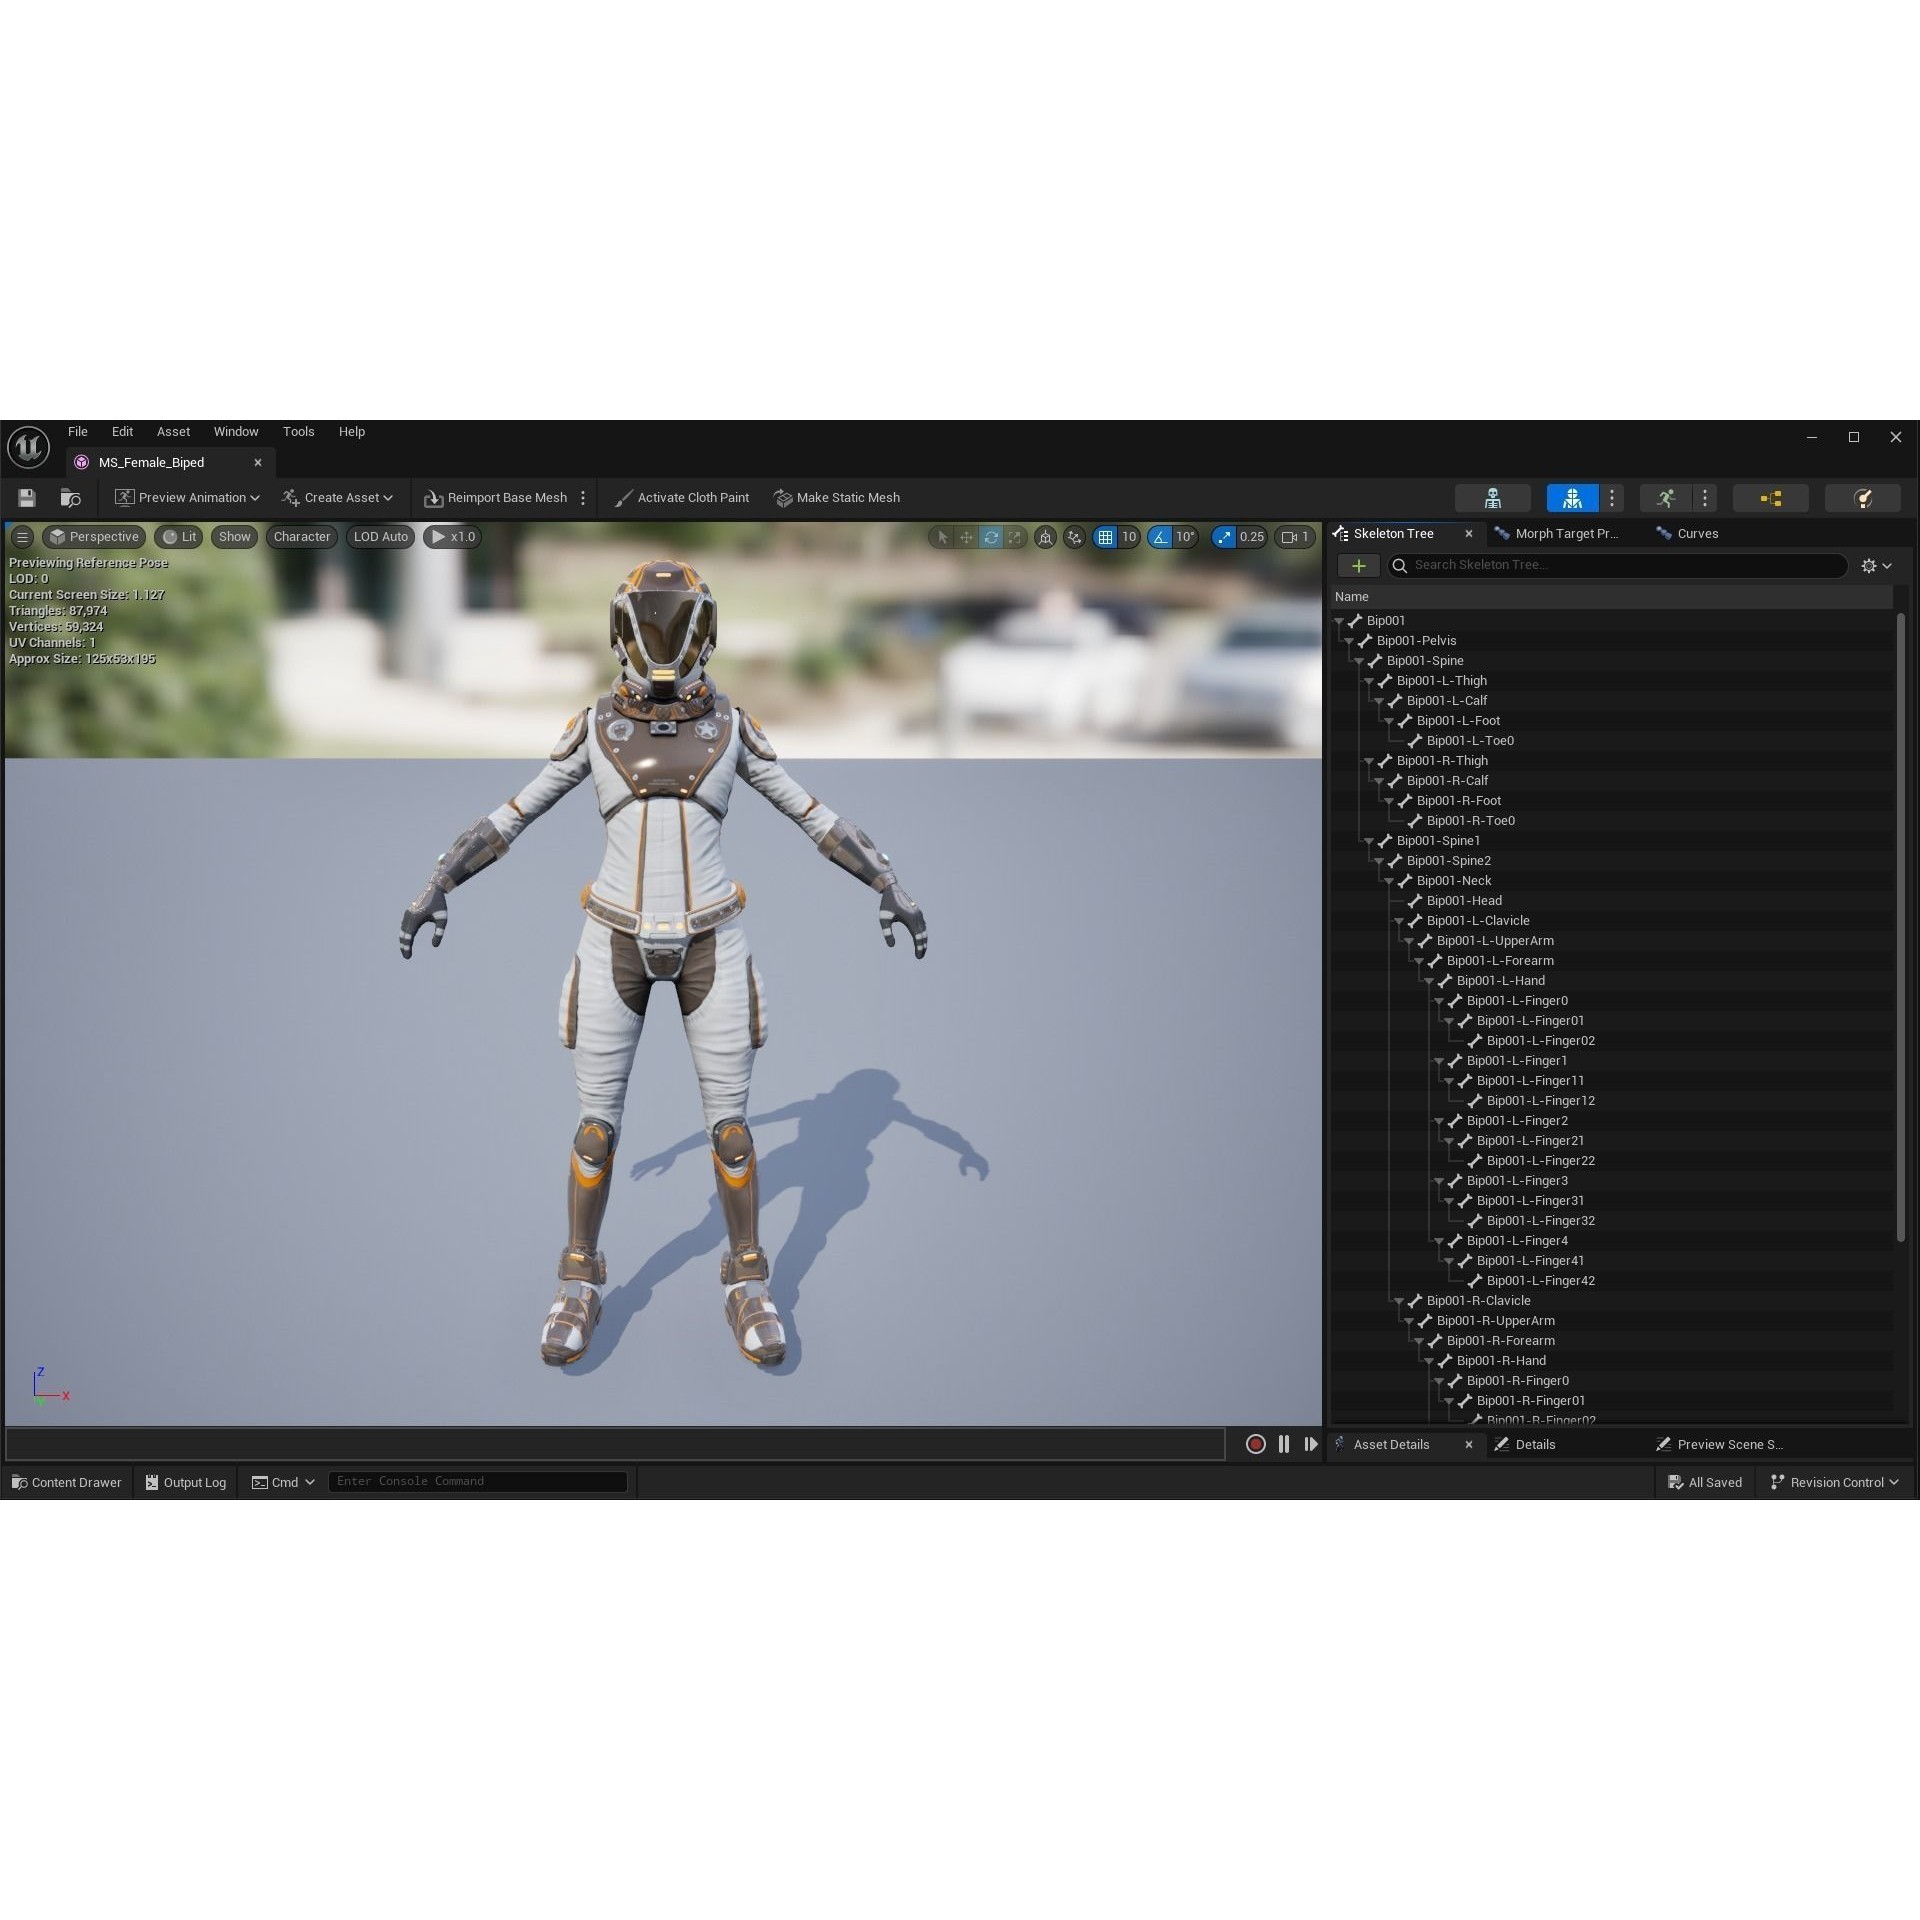The image size is (1920, 1920).
Task: Switch to Animation editor mode icon
Action: [x=1665, y=498]
